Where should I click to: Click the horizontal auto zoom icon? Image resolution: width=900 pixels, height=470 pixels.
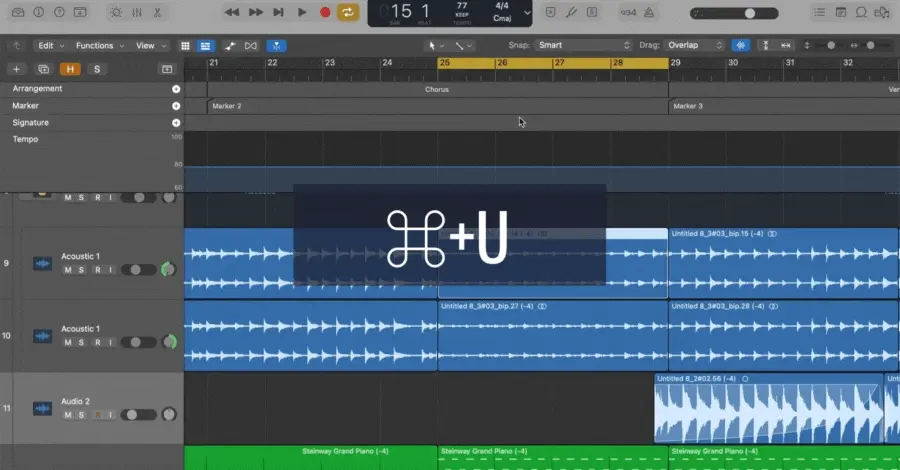click(786, 45)
